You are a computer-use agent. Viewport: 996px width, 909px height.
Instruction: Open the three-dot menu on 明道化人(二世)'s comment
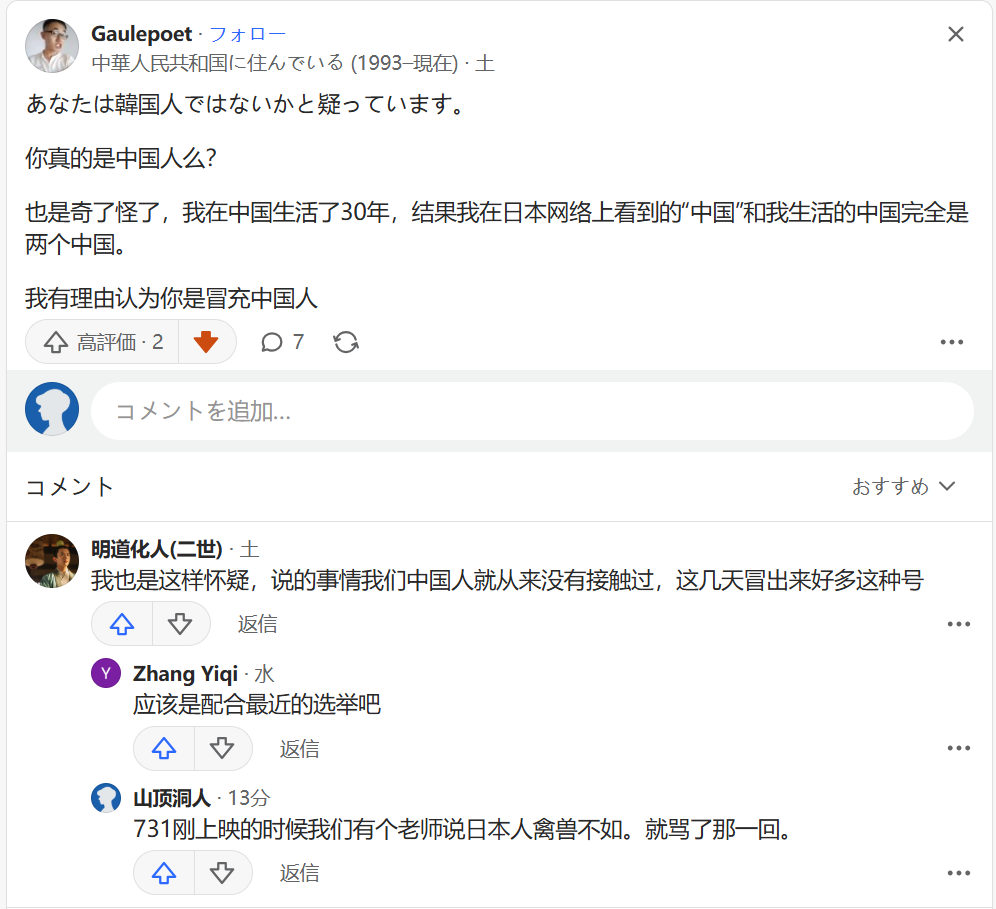[x=959, y=624]
